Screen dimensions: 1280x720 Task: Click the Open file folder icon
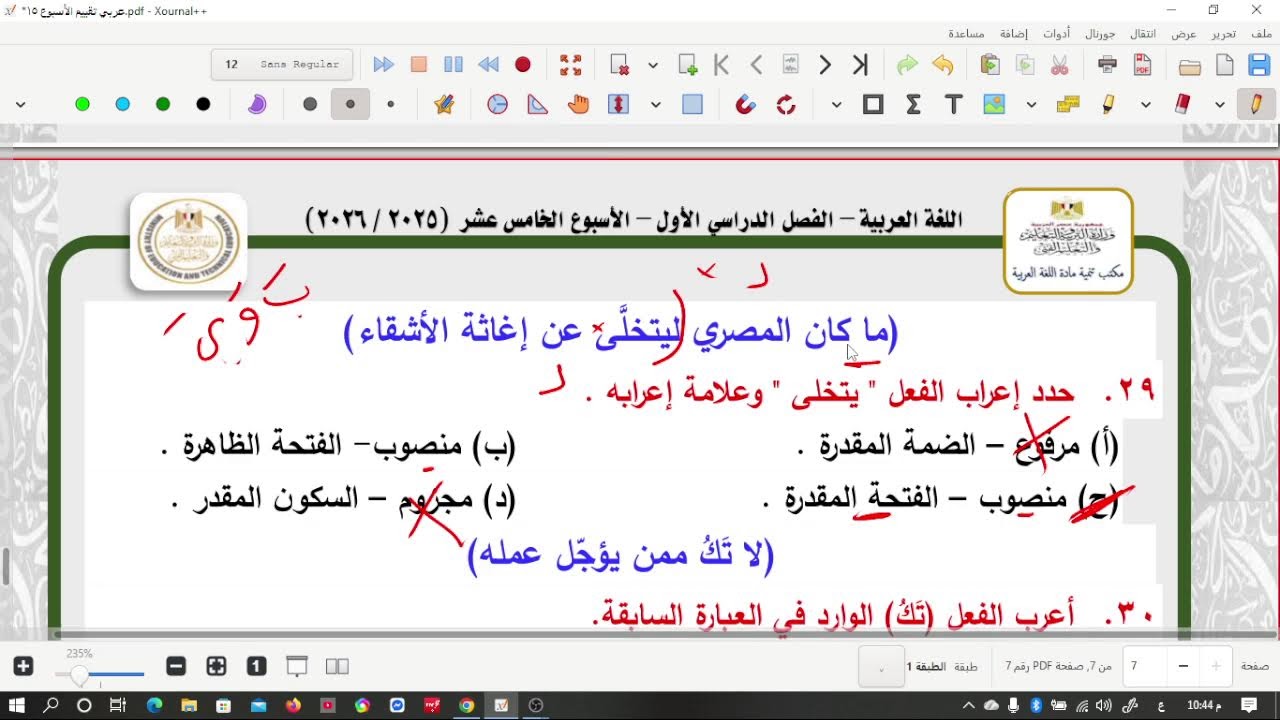(x=1189, y=66)
